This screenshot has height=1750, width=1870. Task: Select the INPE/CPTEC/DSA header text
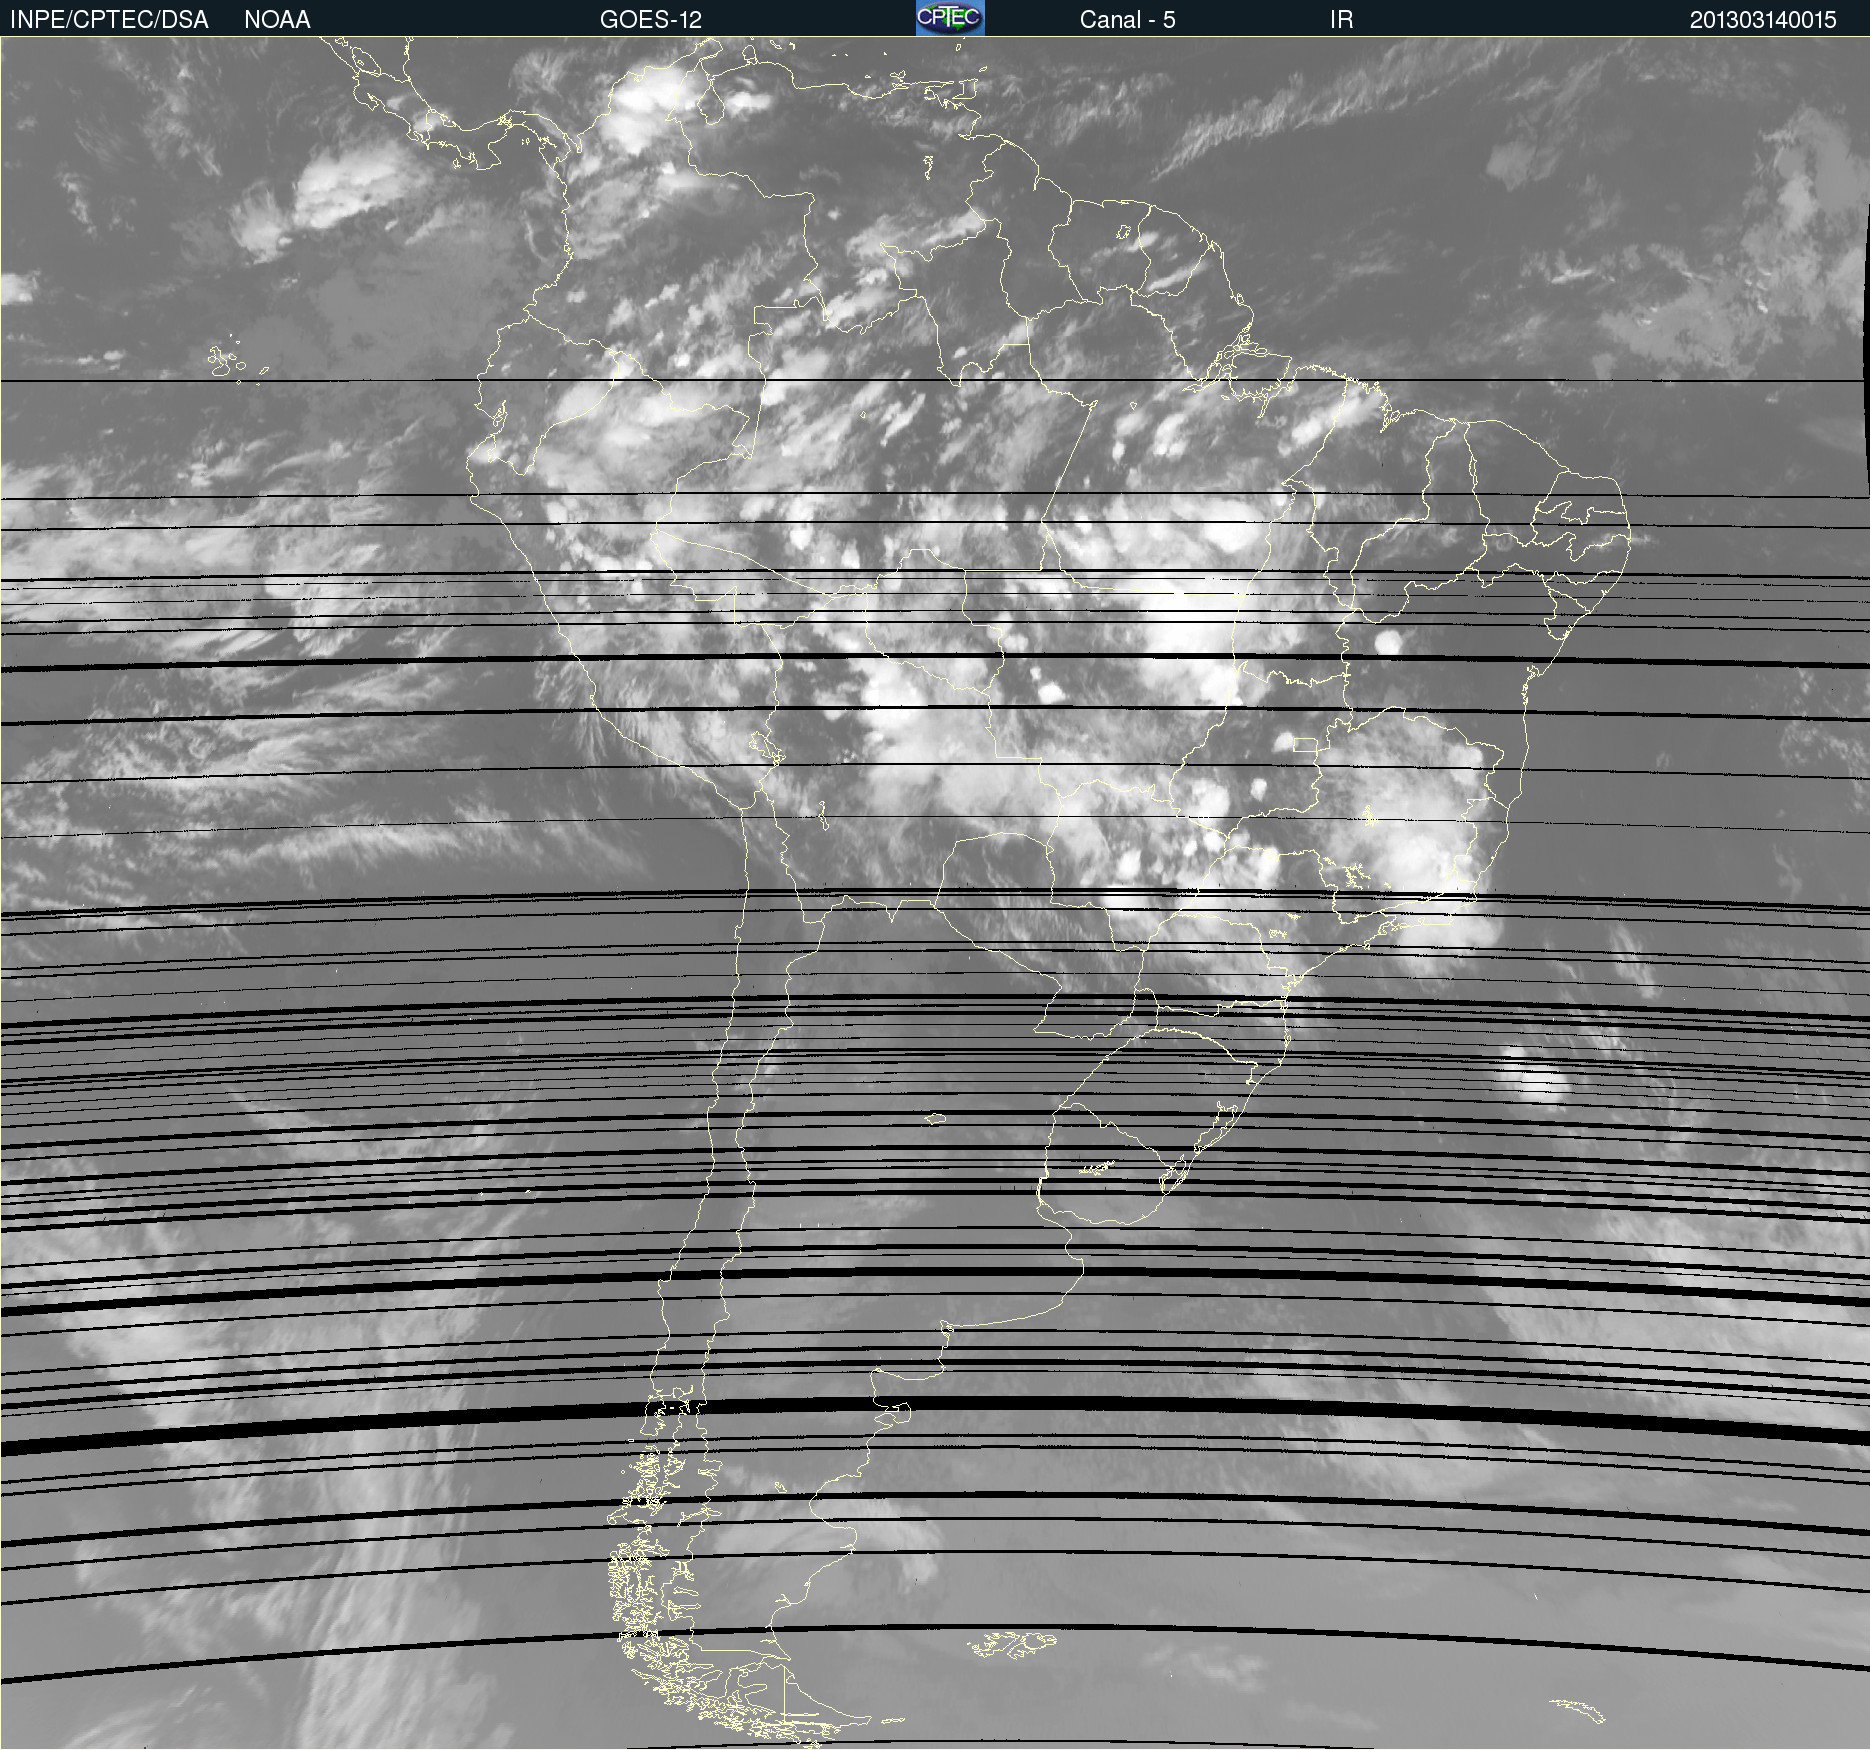click(x=109, y=20)
